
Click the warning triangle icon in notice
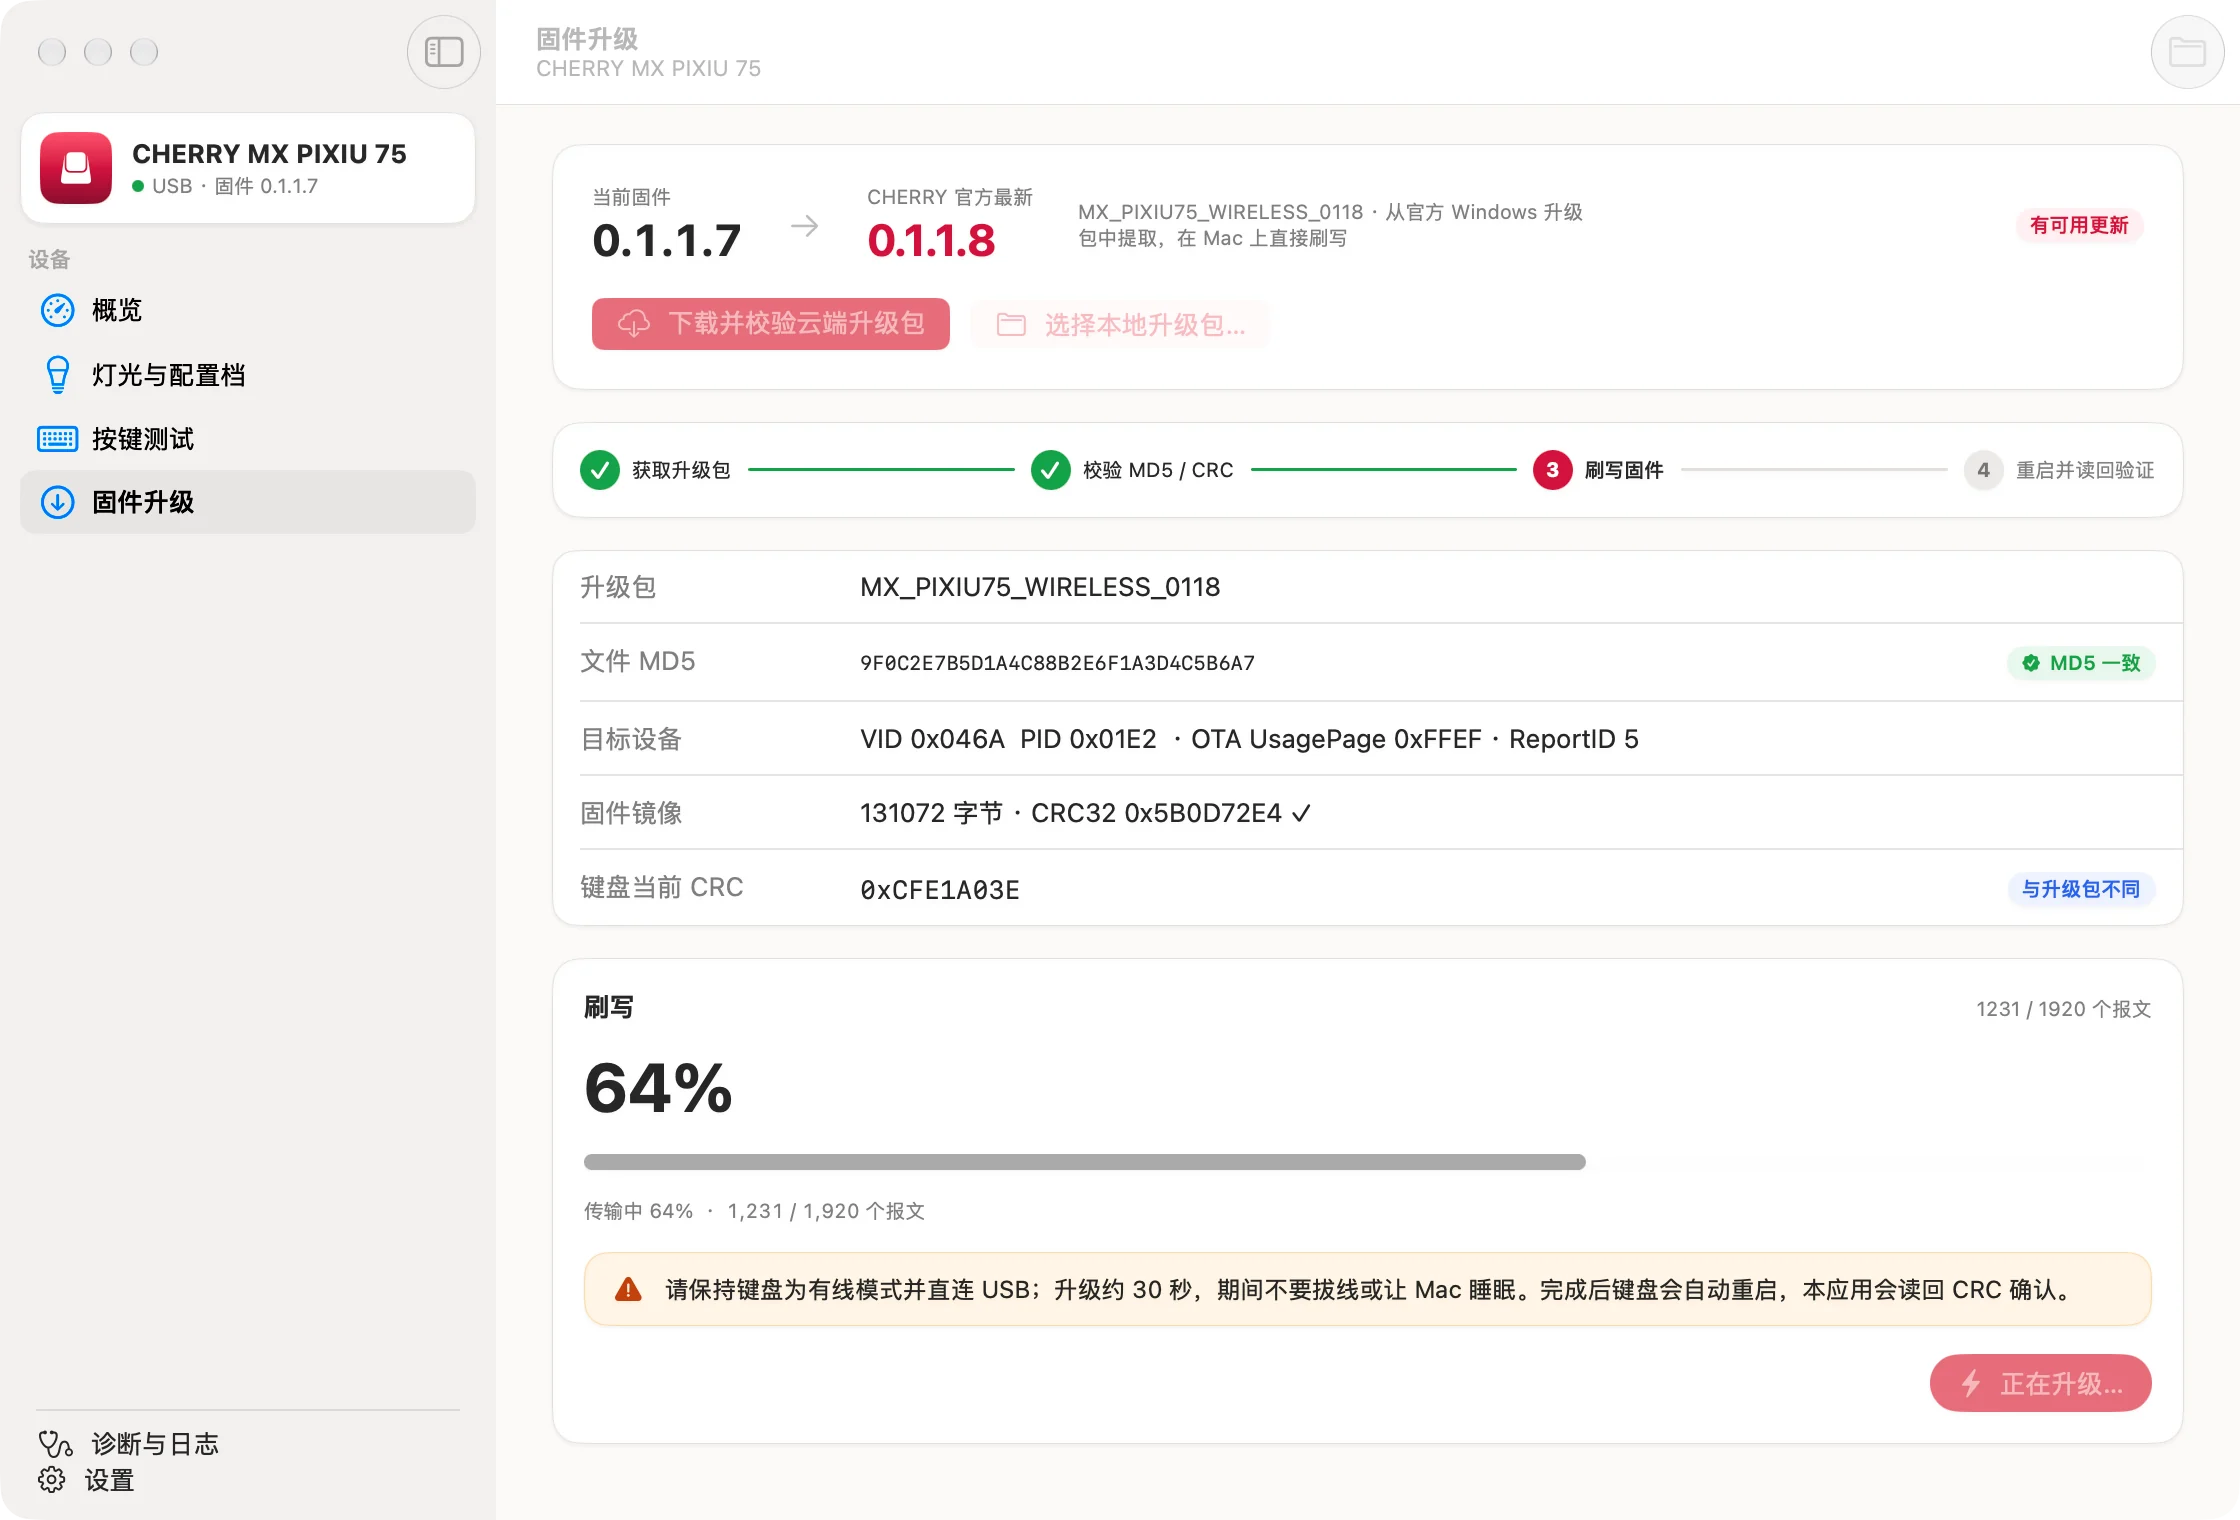[x=628, y=1289]
